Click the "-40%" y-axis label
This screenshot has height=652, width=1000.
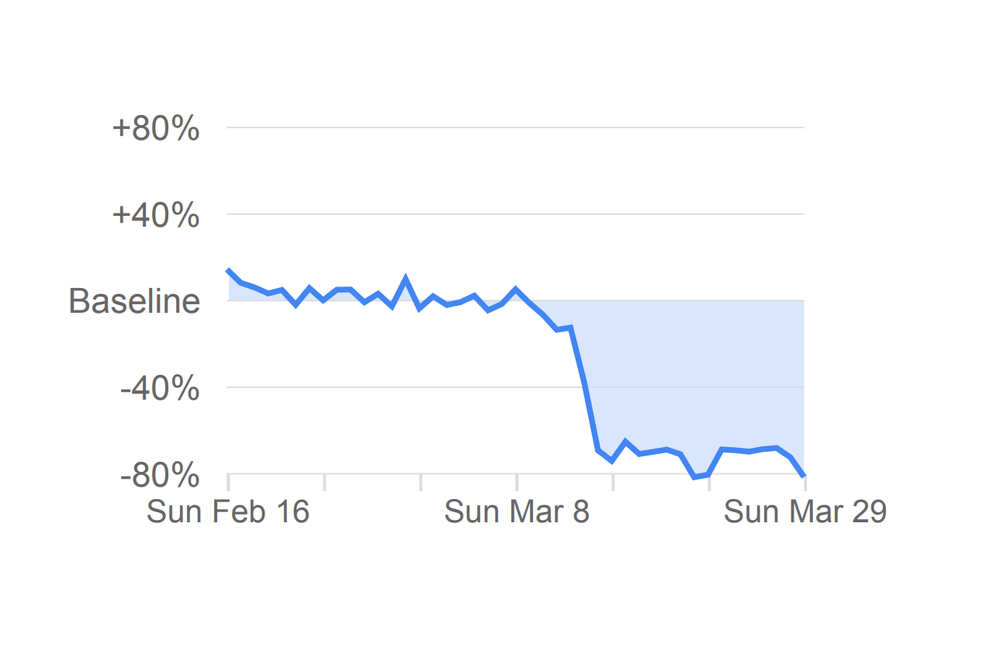tap(160, 388)
